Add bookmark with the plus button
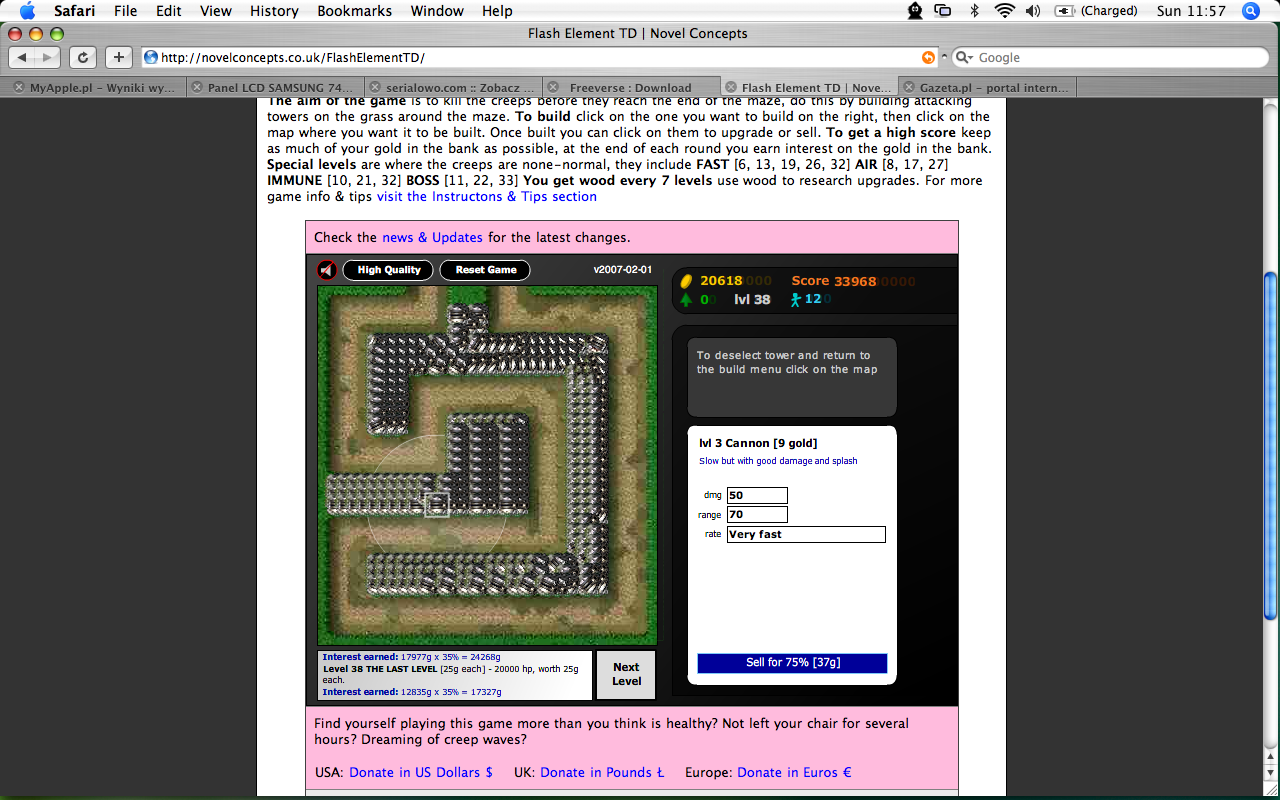Image resolution: width=1280 pixels, height=800 pixels. 118,58
